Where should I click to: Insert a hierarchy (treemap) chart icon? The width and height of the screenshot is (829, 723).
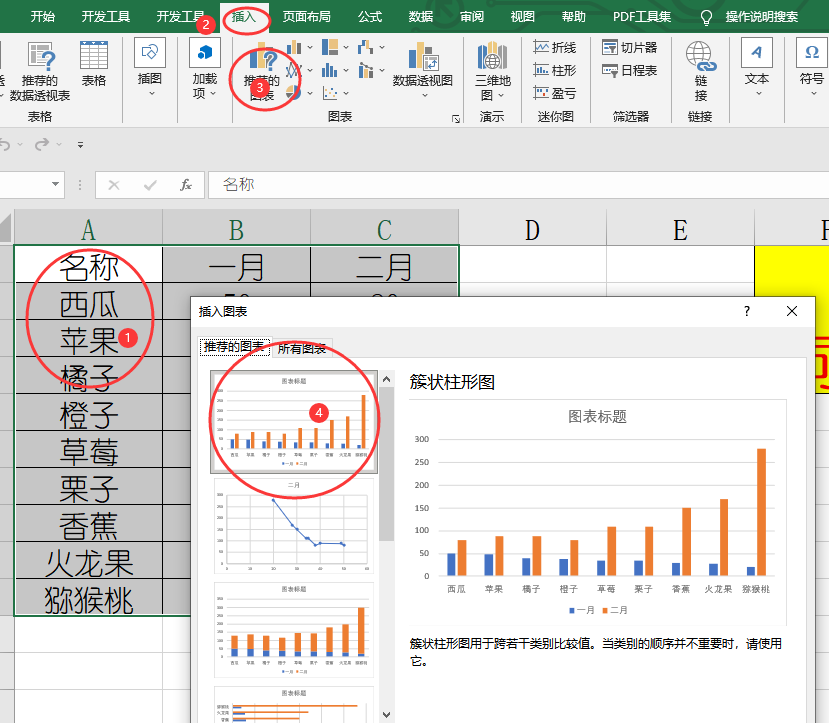(330, 47)
